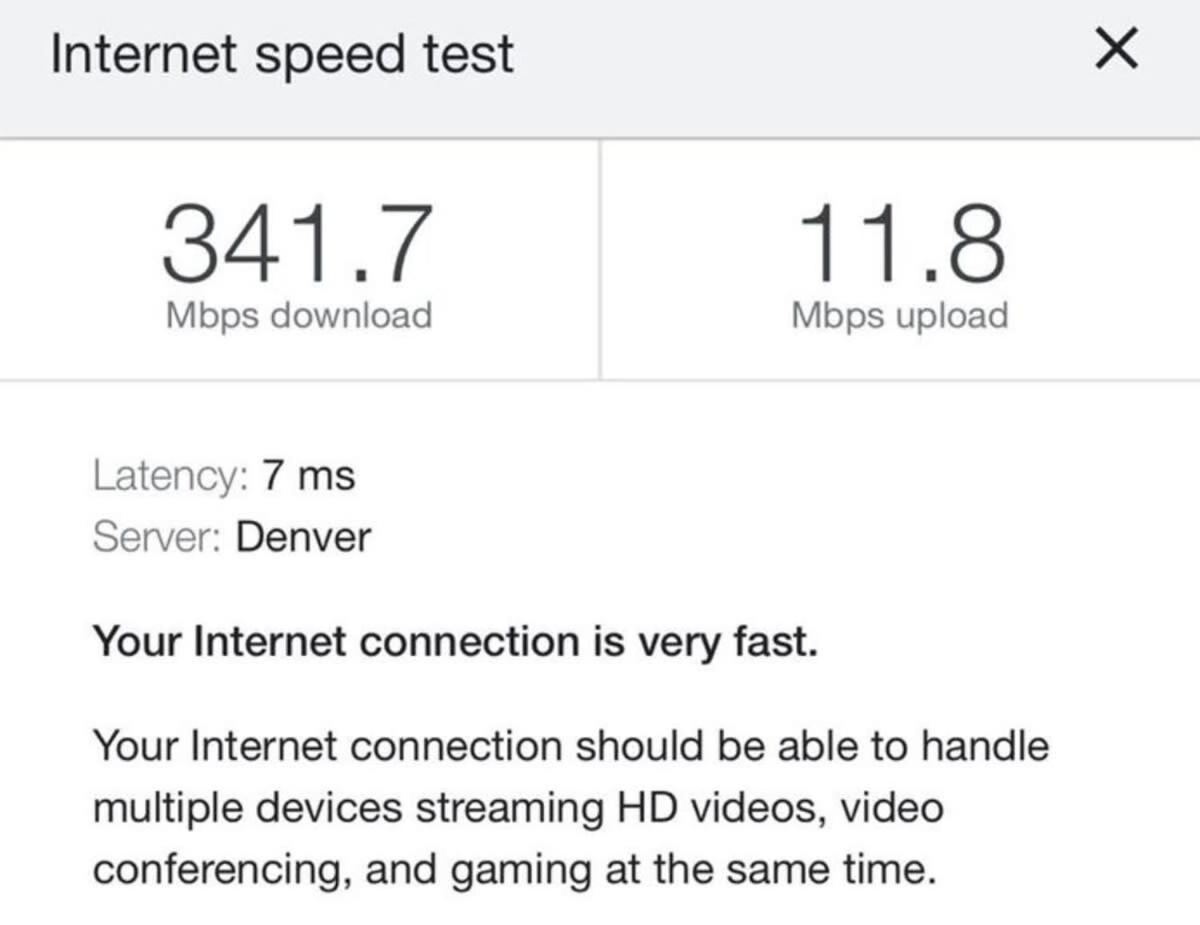The height and width of the screenshot is (925, 1200).
Task: Click the Server label
Action: [x=158, y=538]
